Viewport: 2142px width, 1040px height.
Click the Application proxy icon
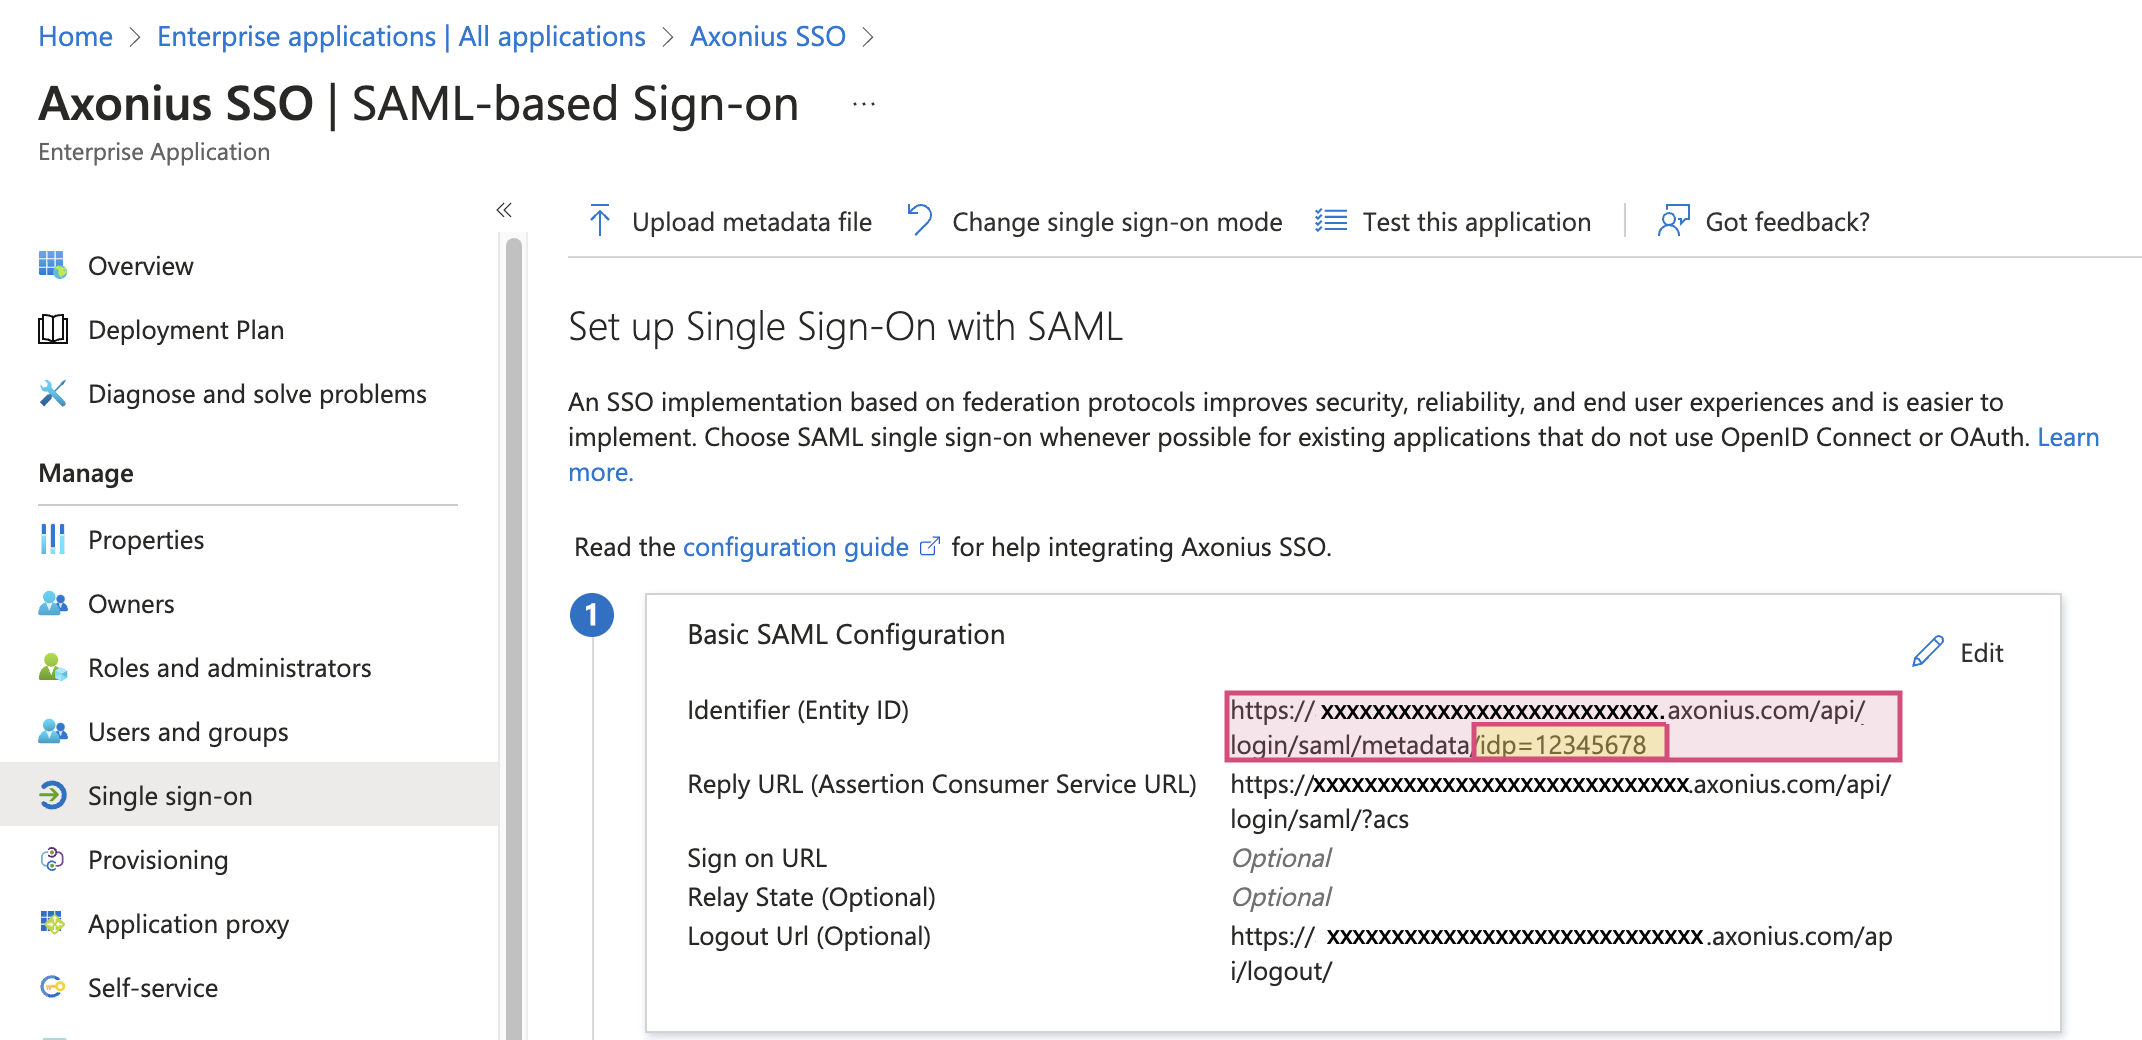tap(52, 923)
